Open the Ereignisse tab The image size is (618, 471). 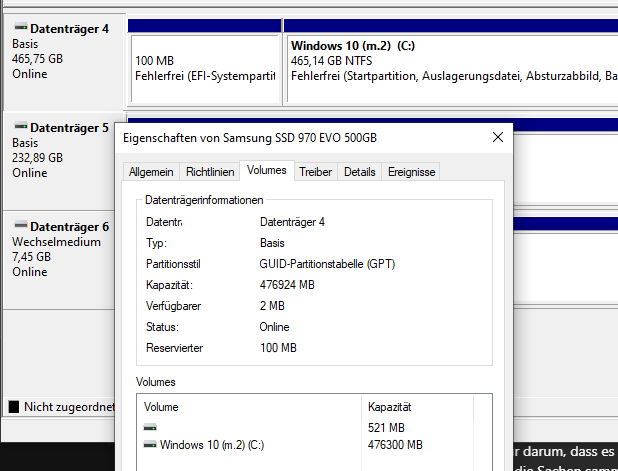tap(411, 172)
